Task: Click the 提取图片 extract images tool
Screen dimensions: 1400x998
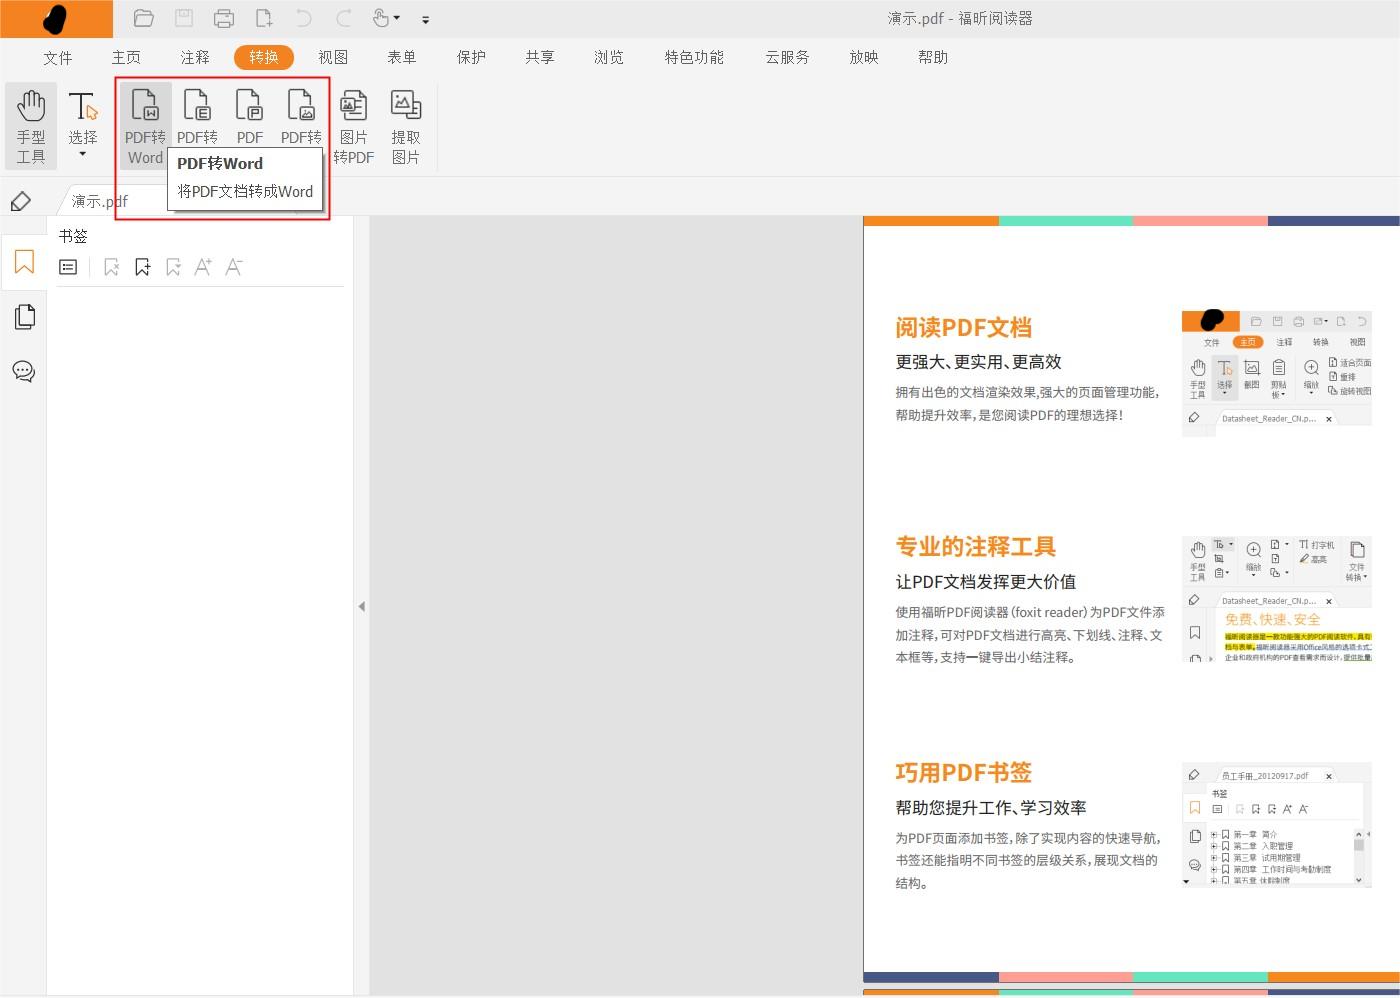Action: 406,120
